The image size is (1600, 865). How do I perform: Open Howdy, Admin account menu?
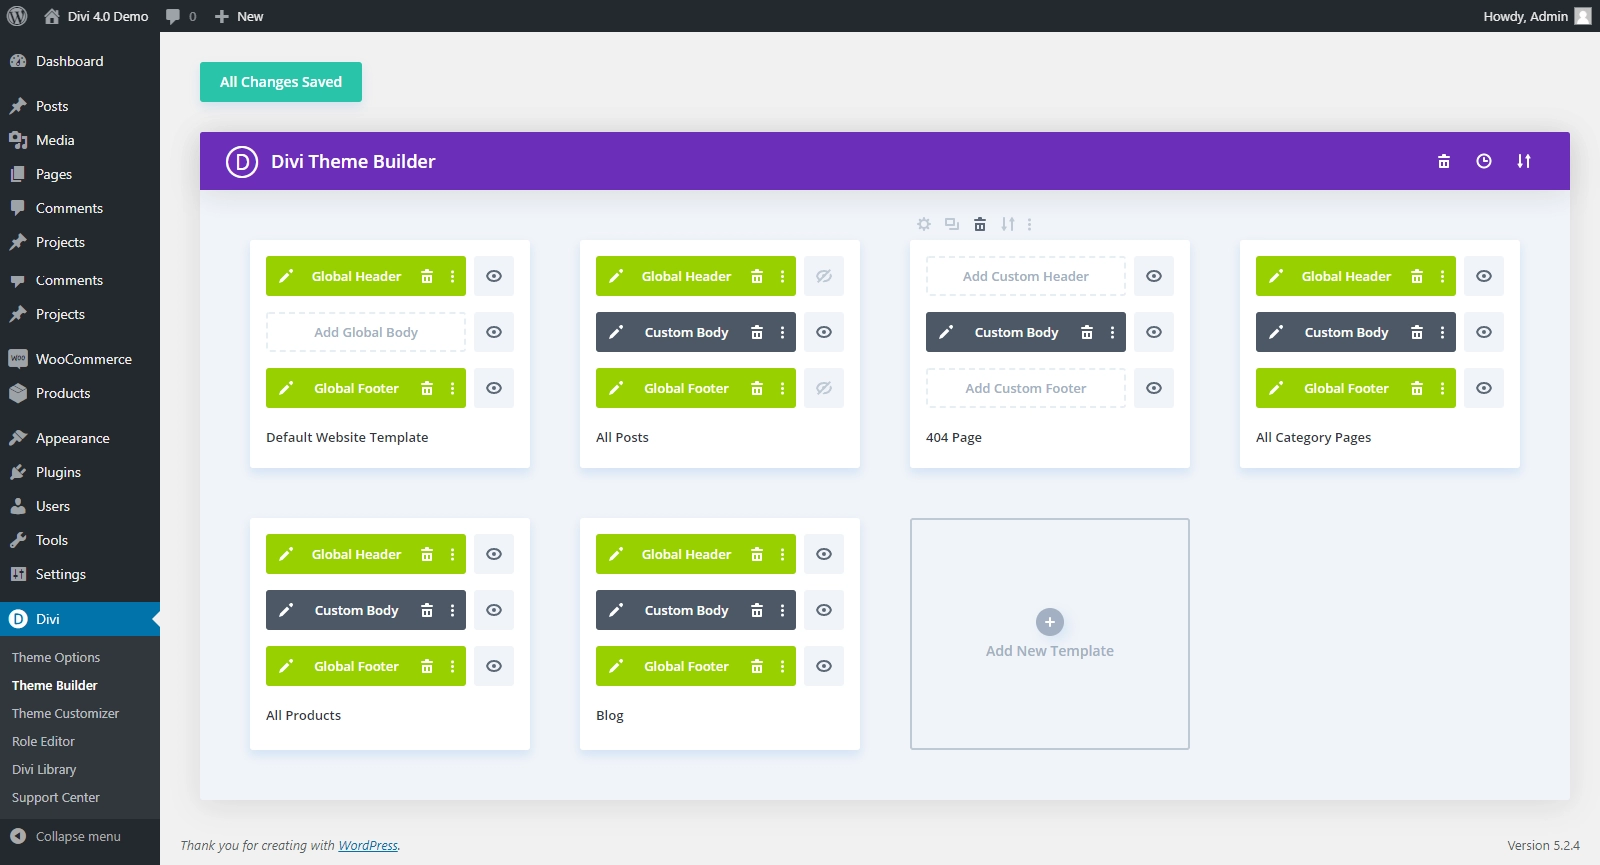point(1536,16)
